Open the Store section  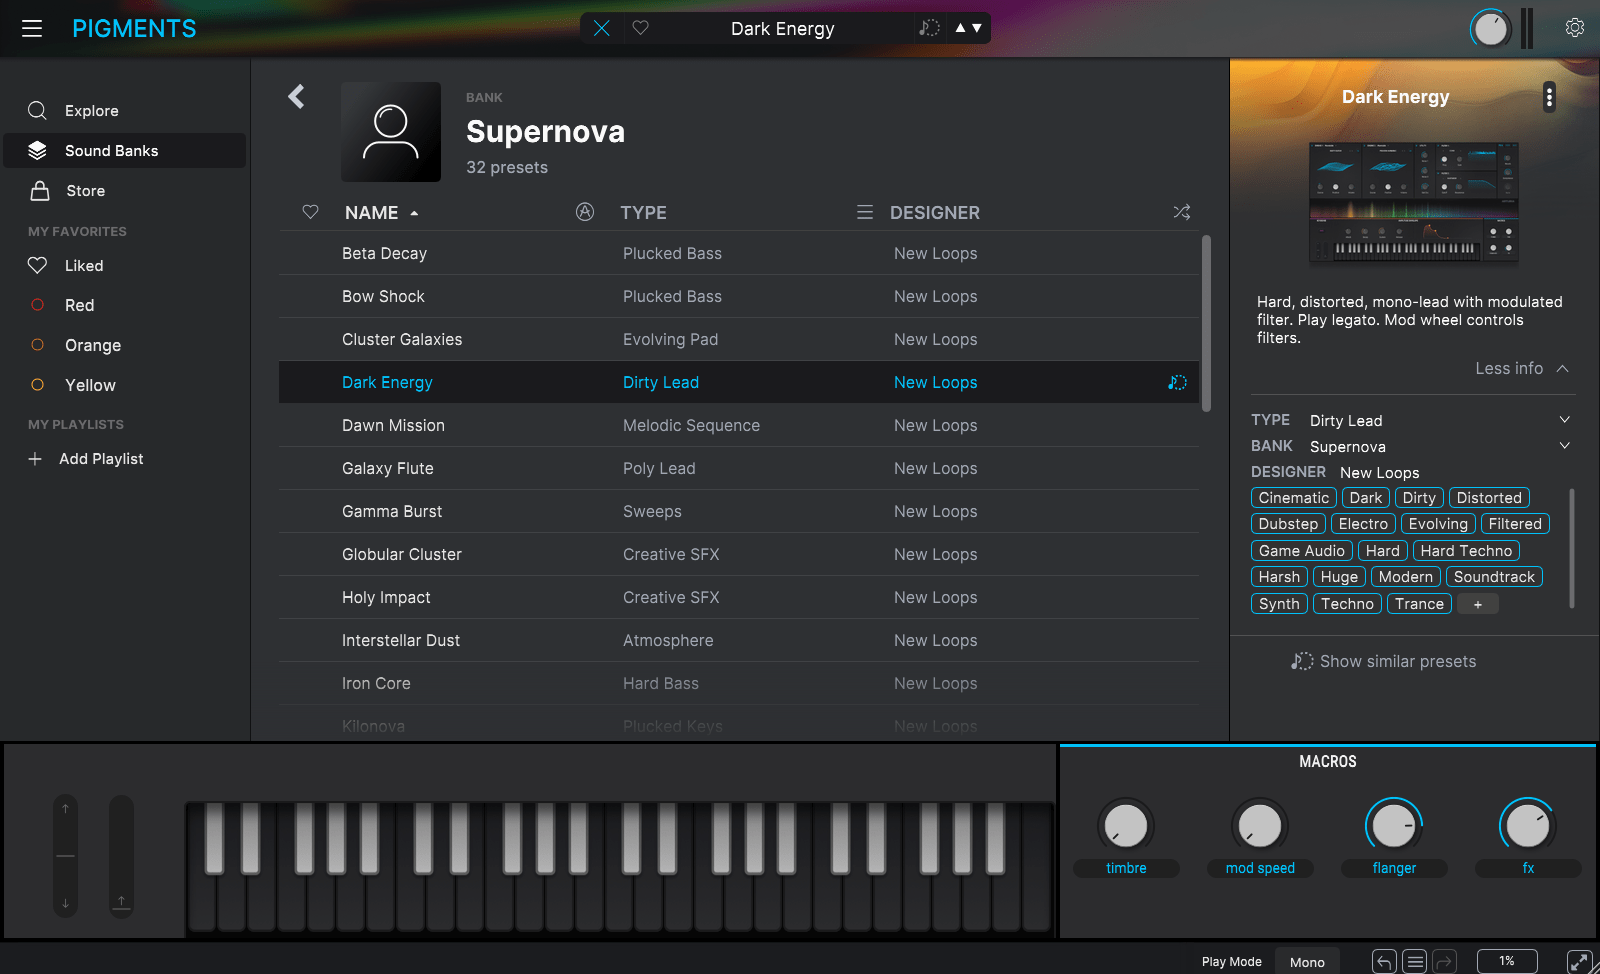point(85,191)
